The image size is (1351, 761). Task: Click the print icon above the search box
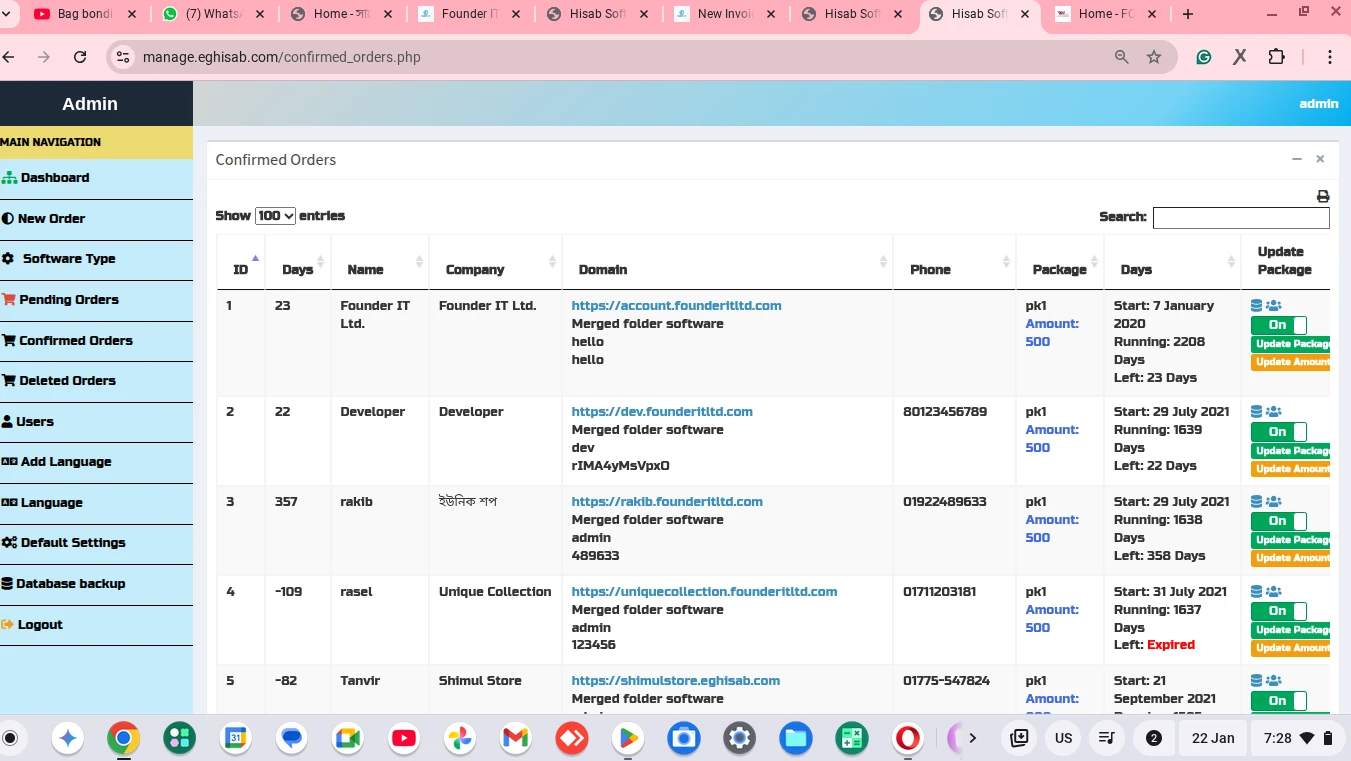coord(1323,197)
